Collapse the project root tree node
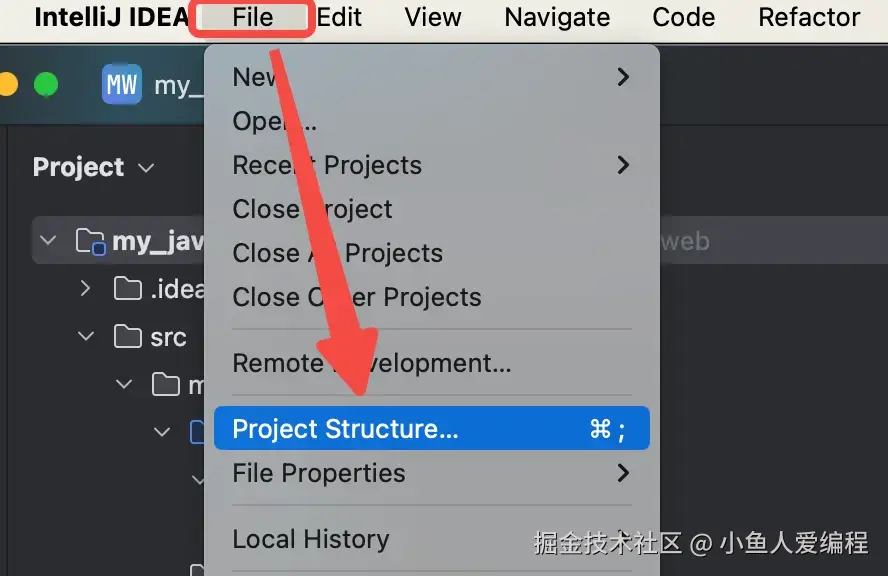The width and height of the screenshot is (888, 576). click(47, 241)
